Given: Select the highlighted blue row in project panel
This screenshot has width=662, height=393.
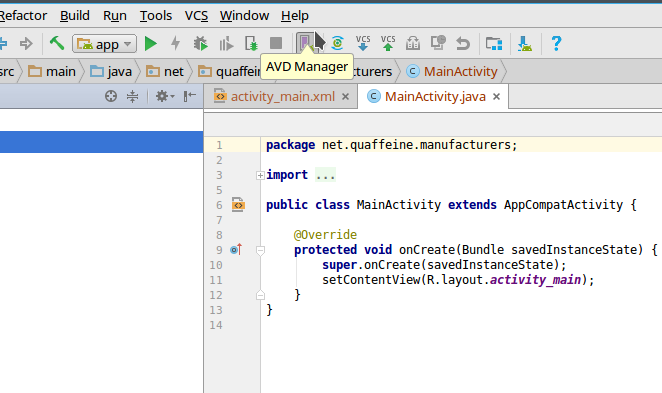Looking at the screenshot, I should [101, 142].
